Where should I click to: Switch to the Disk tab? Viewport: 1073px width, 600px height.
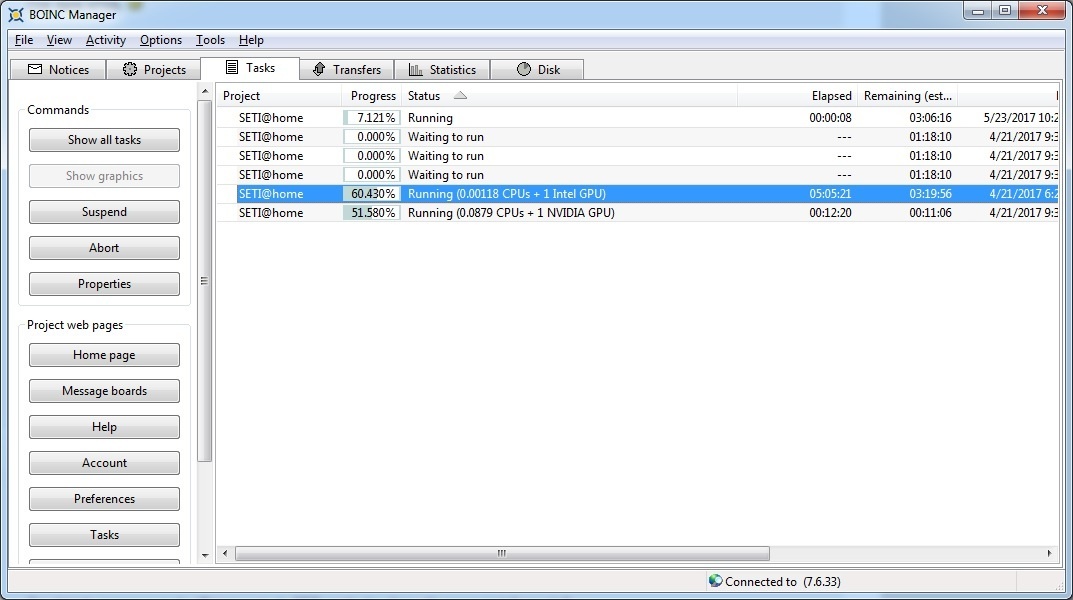tap(537, 70)
